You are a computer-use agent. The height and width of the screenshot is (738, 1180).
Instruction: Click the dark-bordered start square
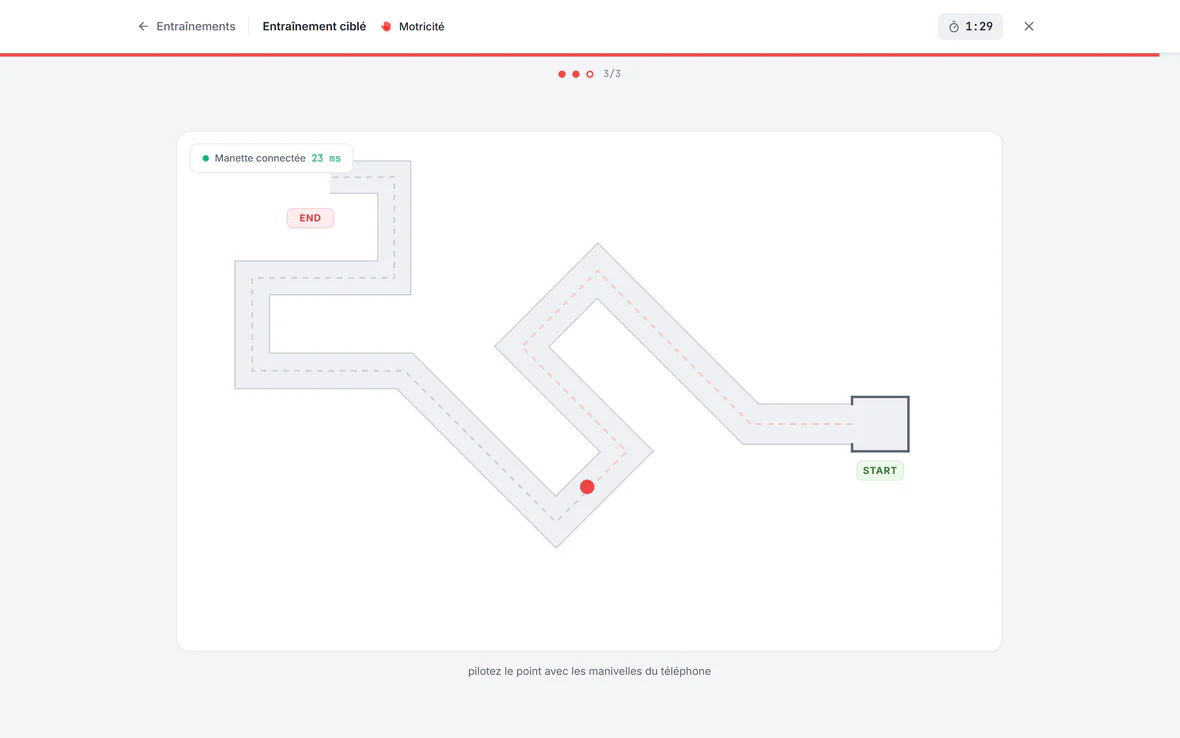pos(880,424)
